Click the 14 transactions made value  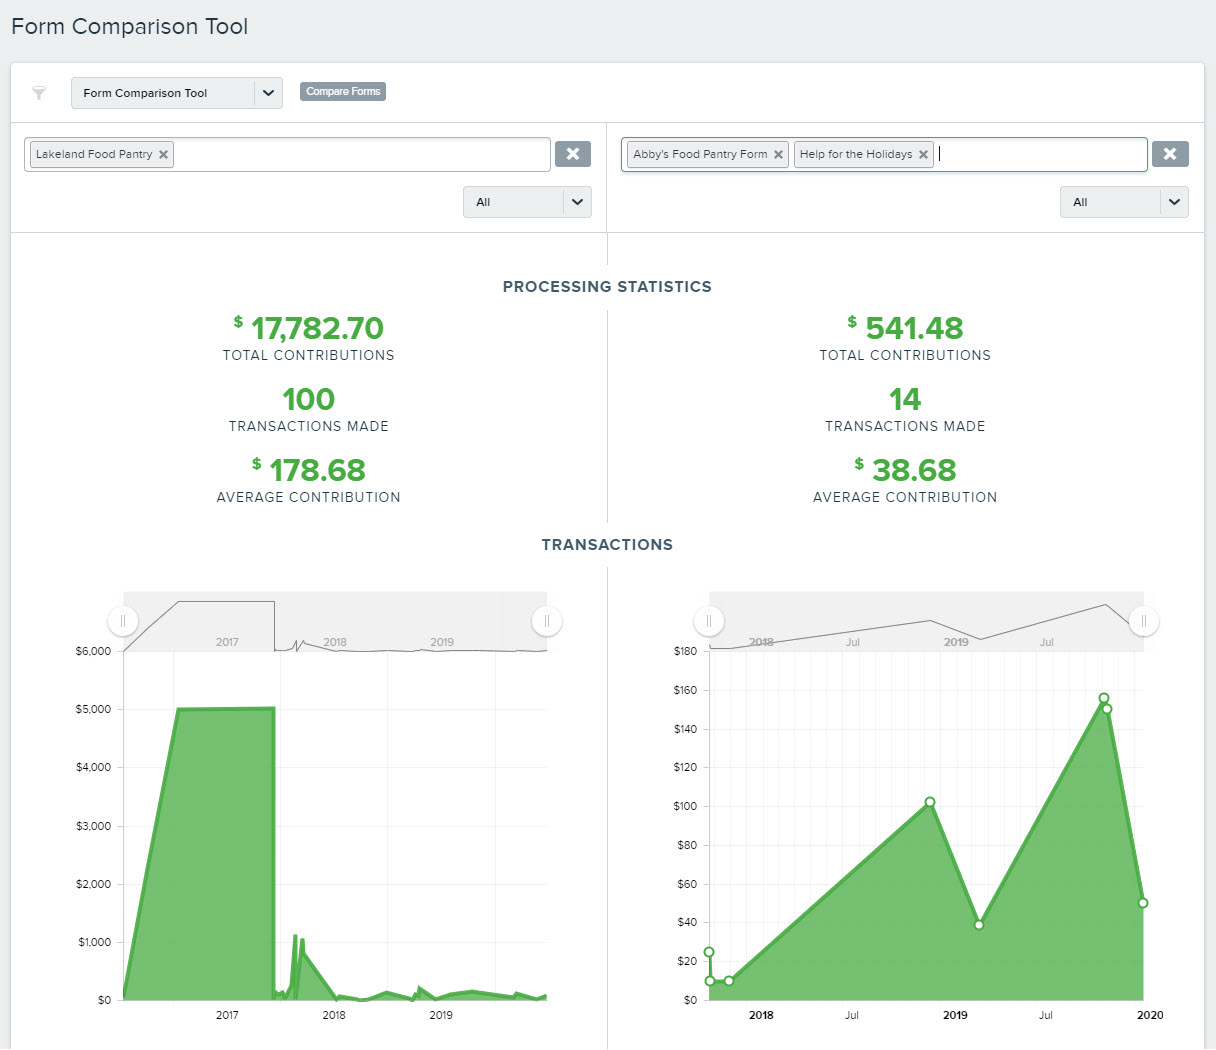point(905,399)
